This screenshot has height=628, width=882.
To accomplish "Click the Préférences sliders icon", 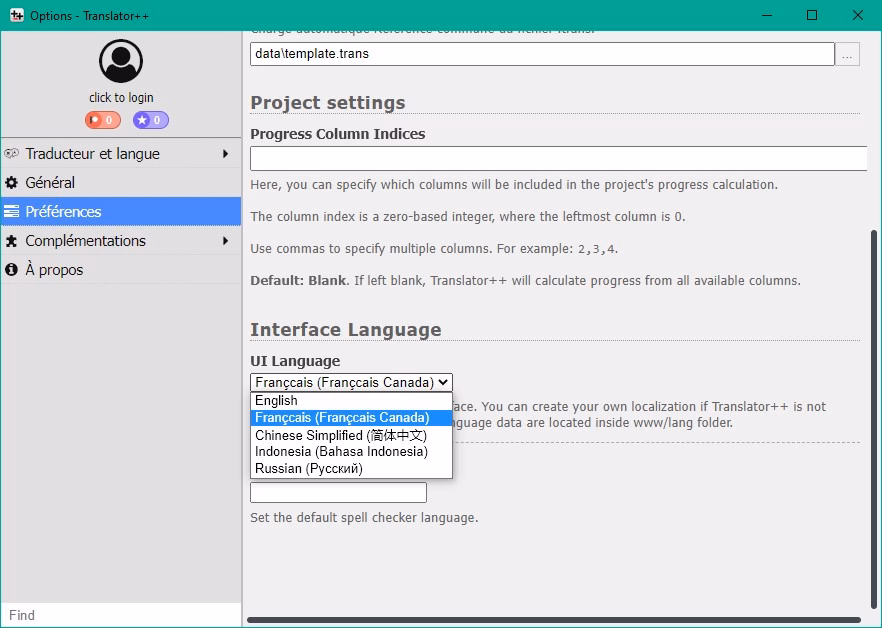I will pos(11,212).
